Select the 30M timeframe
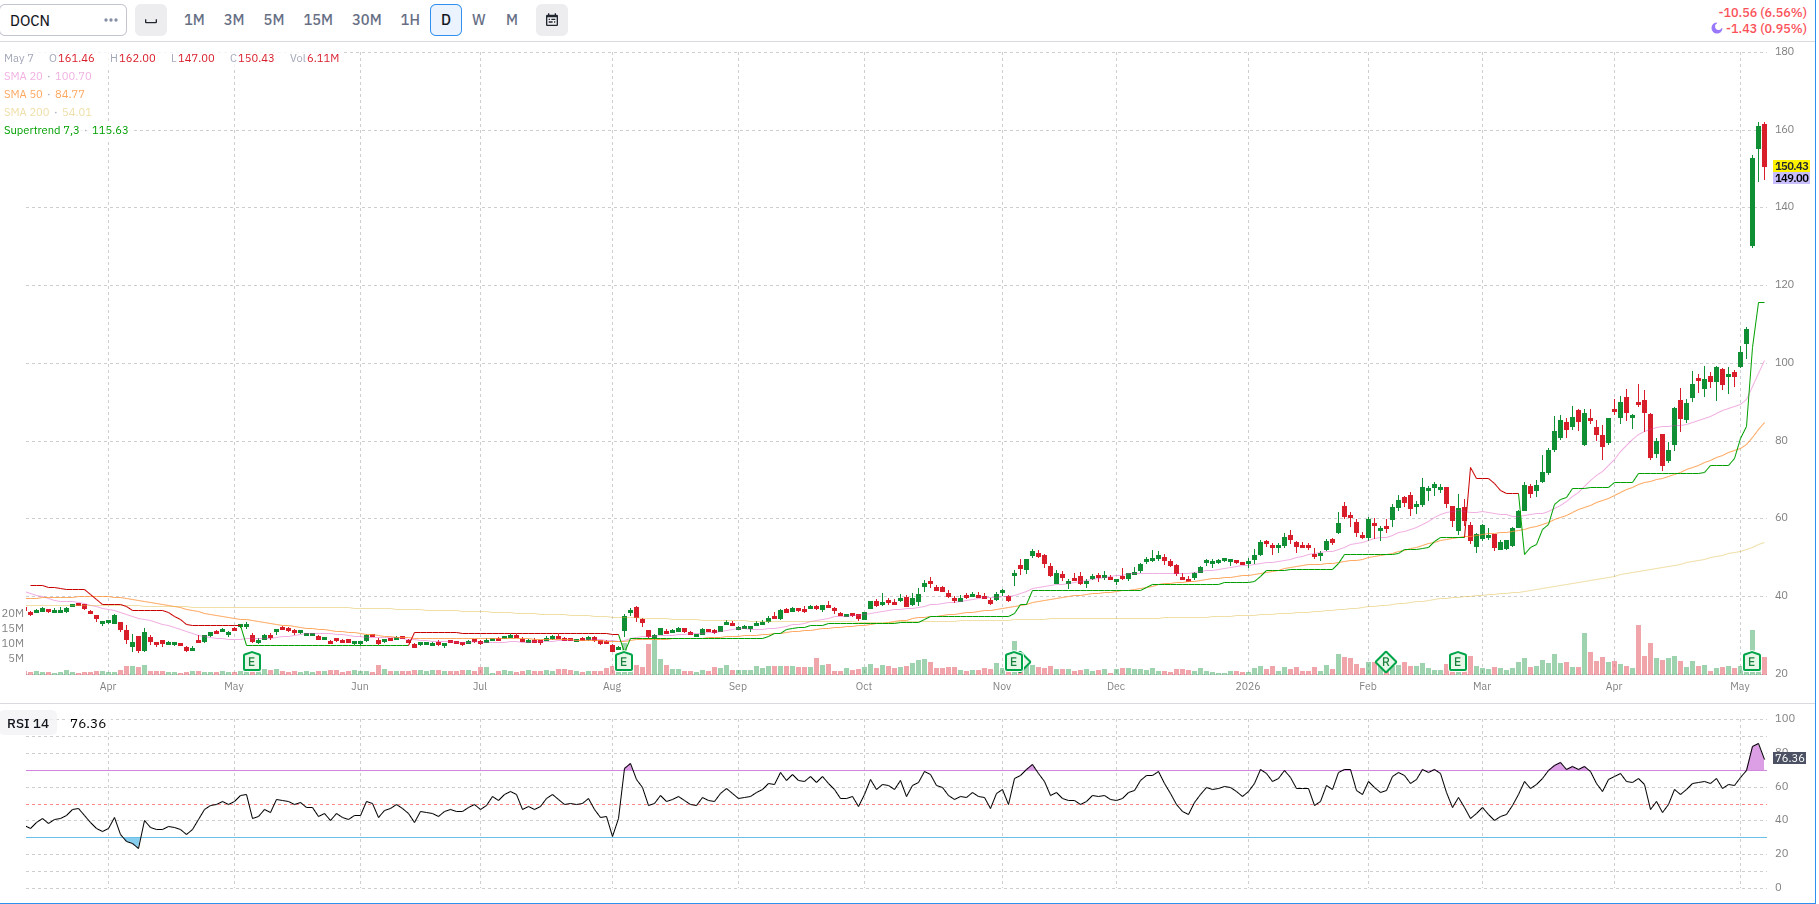Screen dimensions: 1819x904 point(367,20)
